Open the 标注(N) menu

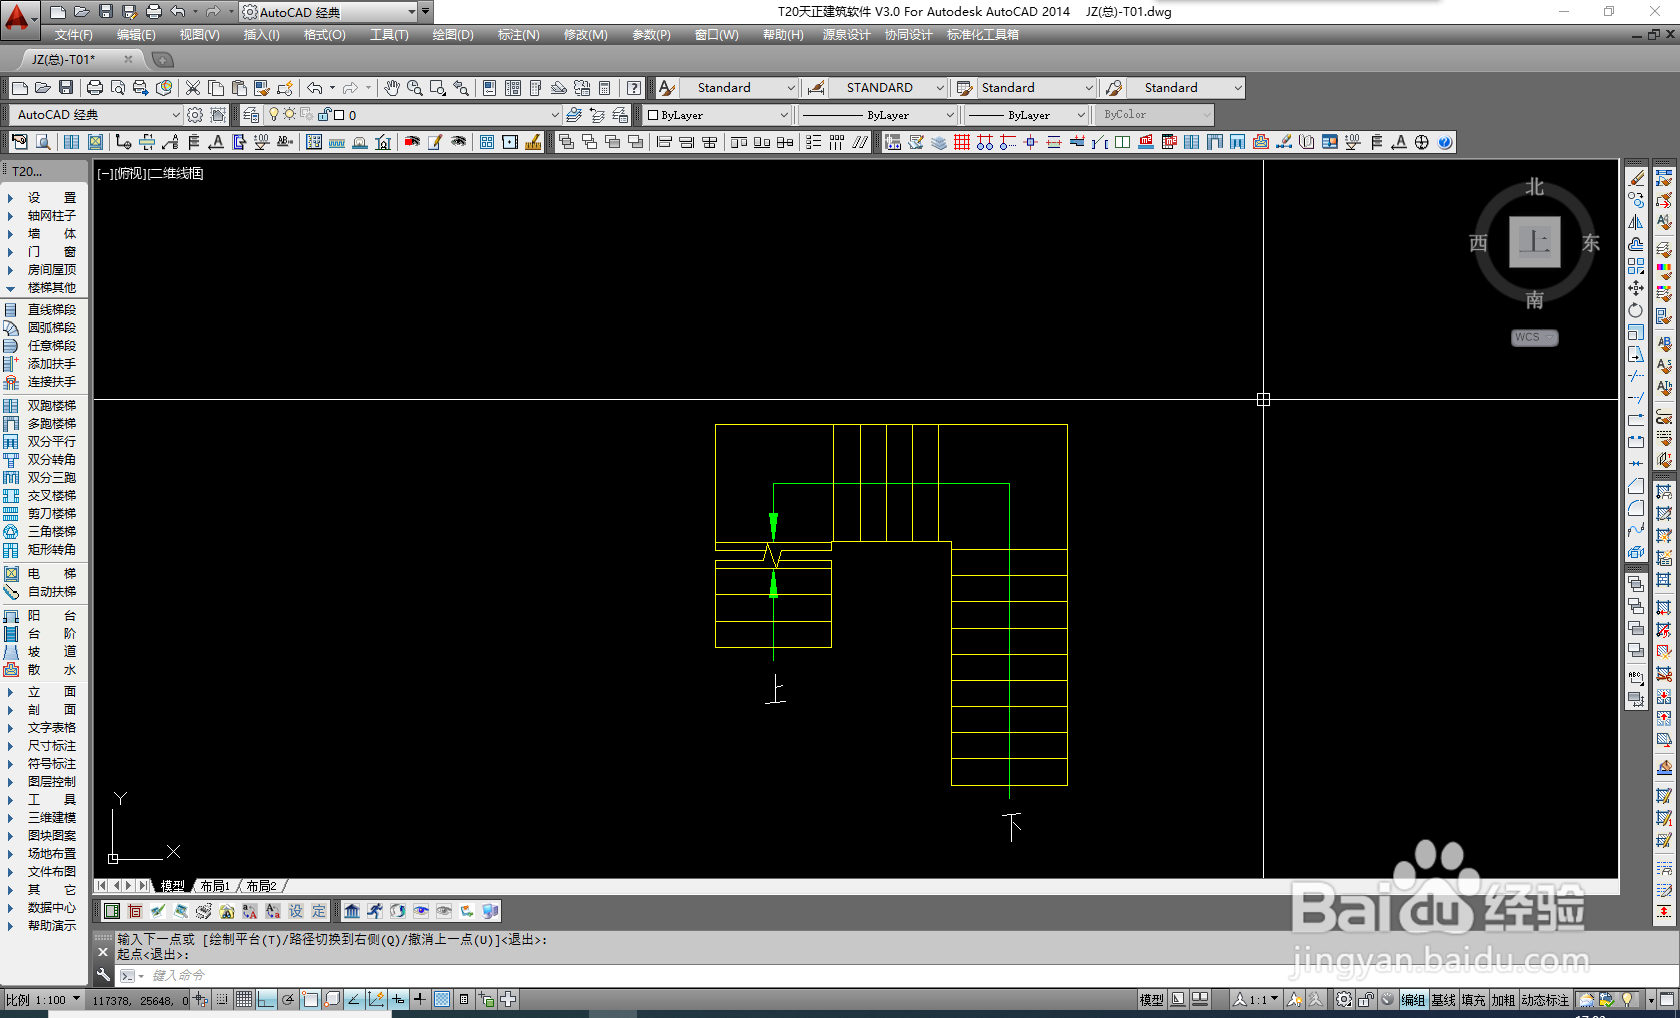(519, 35)
